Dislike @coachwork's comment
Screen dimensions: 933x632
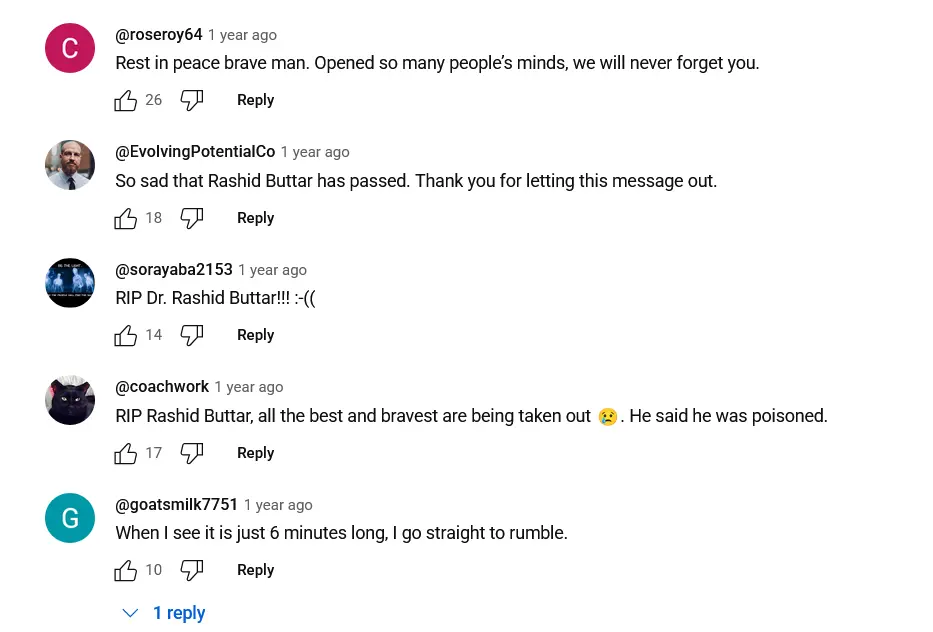pos(192,453)
